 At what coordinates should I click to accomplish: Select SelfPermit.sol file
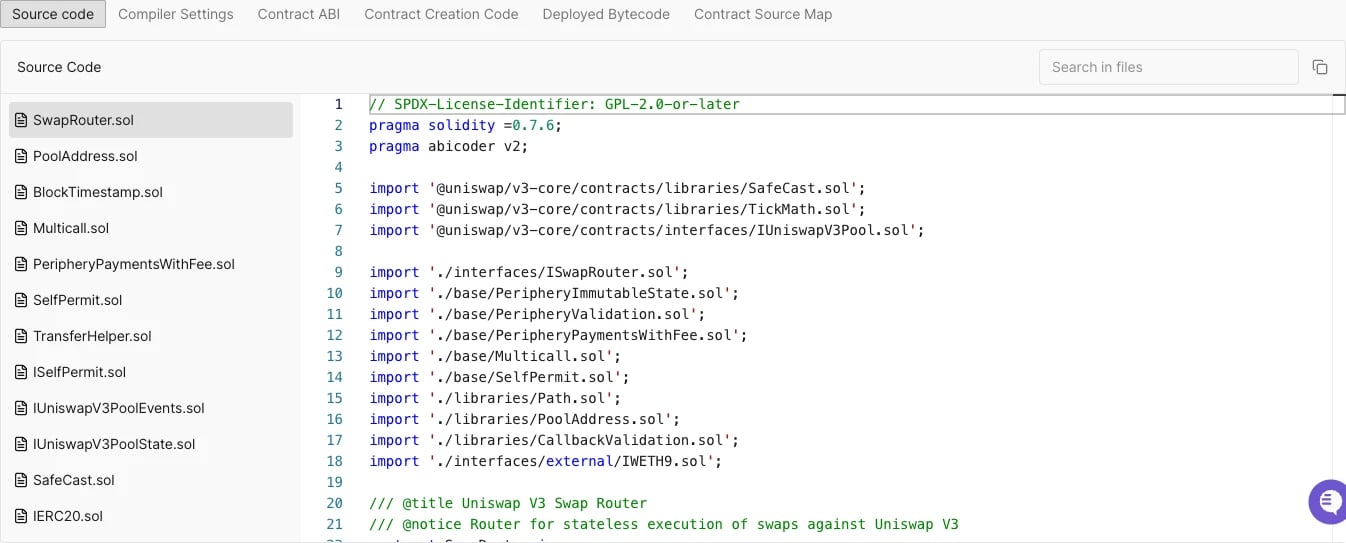[x=151, y=300]
